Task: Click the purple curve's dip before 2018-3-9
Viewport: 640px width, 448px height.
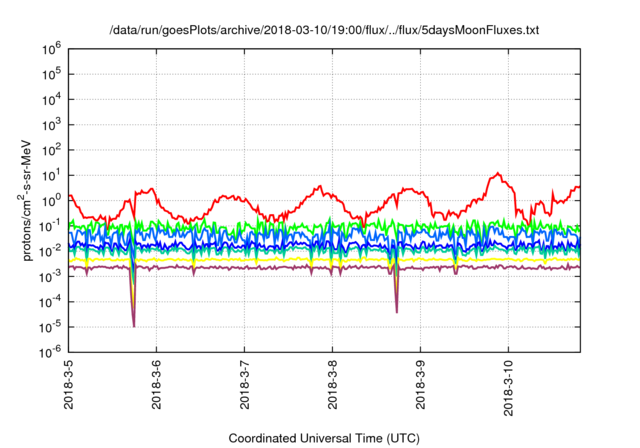Action: tap(397, 312)
